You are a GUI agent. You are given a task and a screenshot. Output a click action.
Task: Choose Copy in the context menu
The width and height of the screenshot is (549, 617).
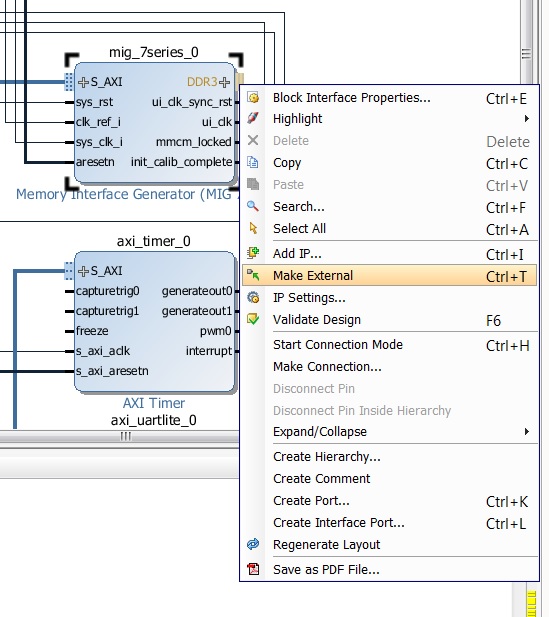pyautogui.click(x=390, y=163)
